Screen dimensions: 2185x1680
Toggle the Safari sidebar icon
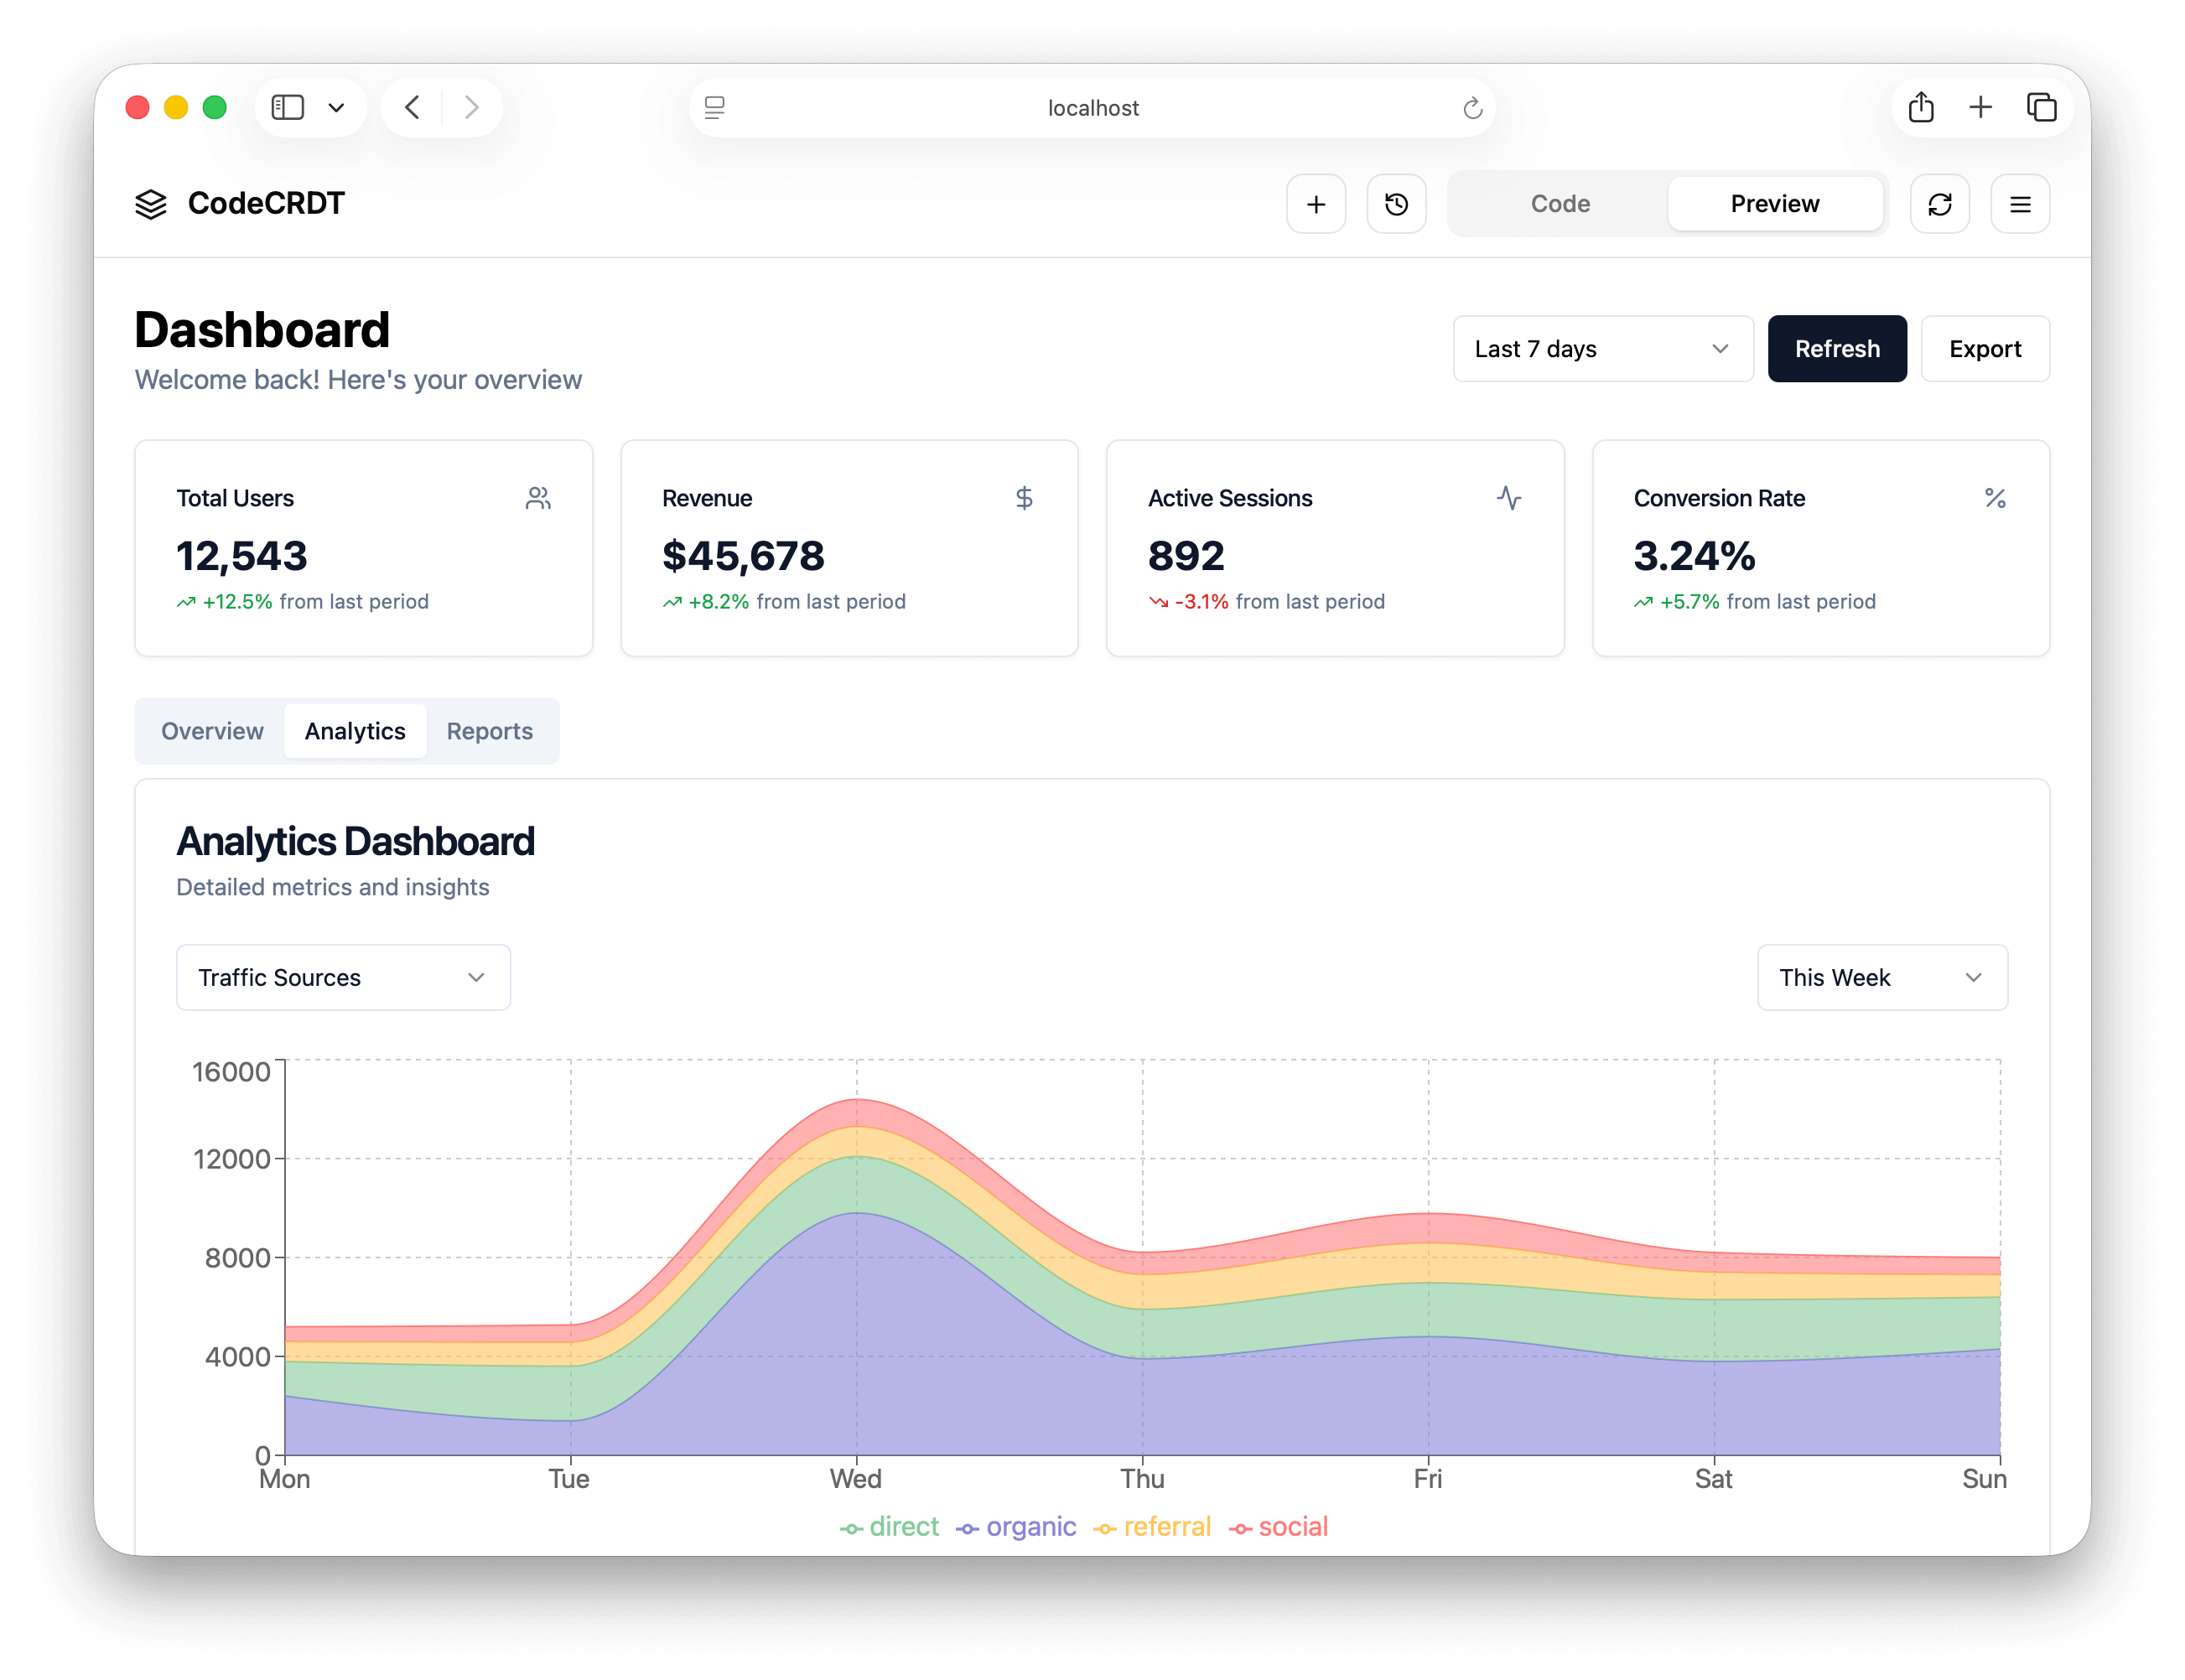288,107
